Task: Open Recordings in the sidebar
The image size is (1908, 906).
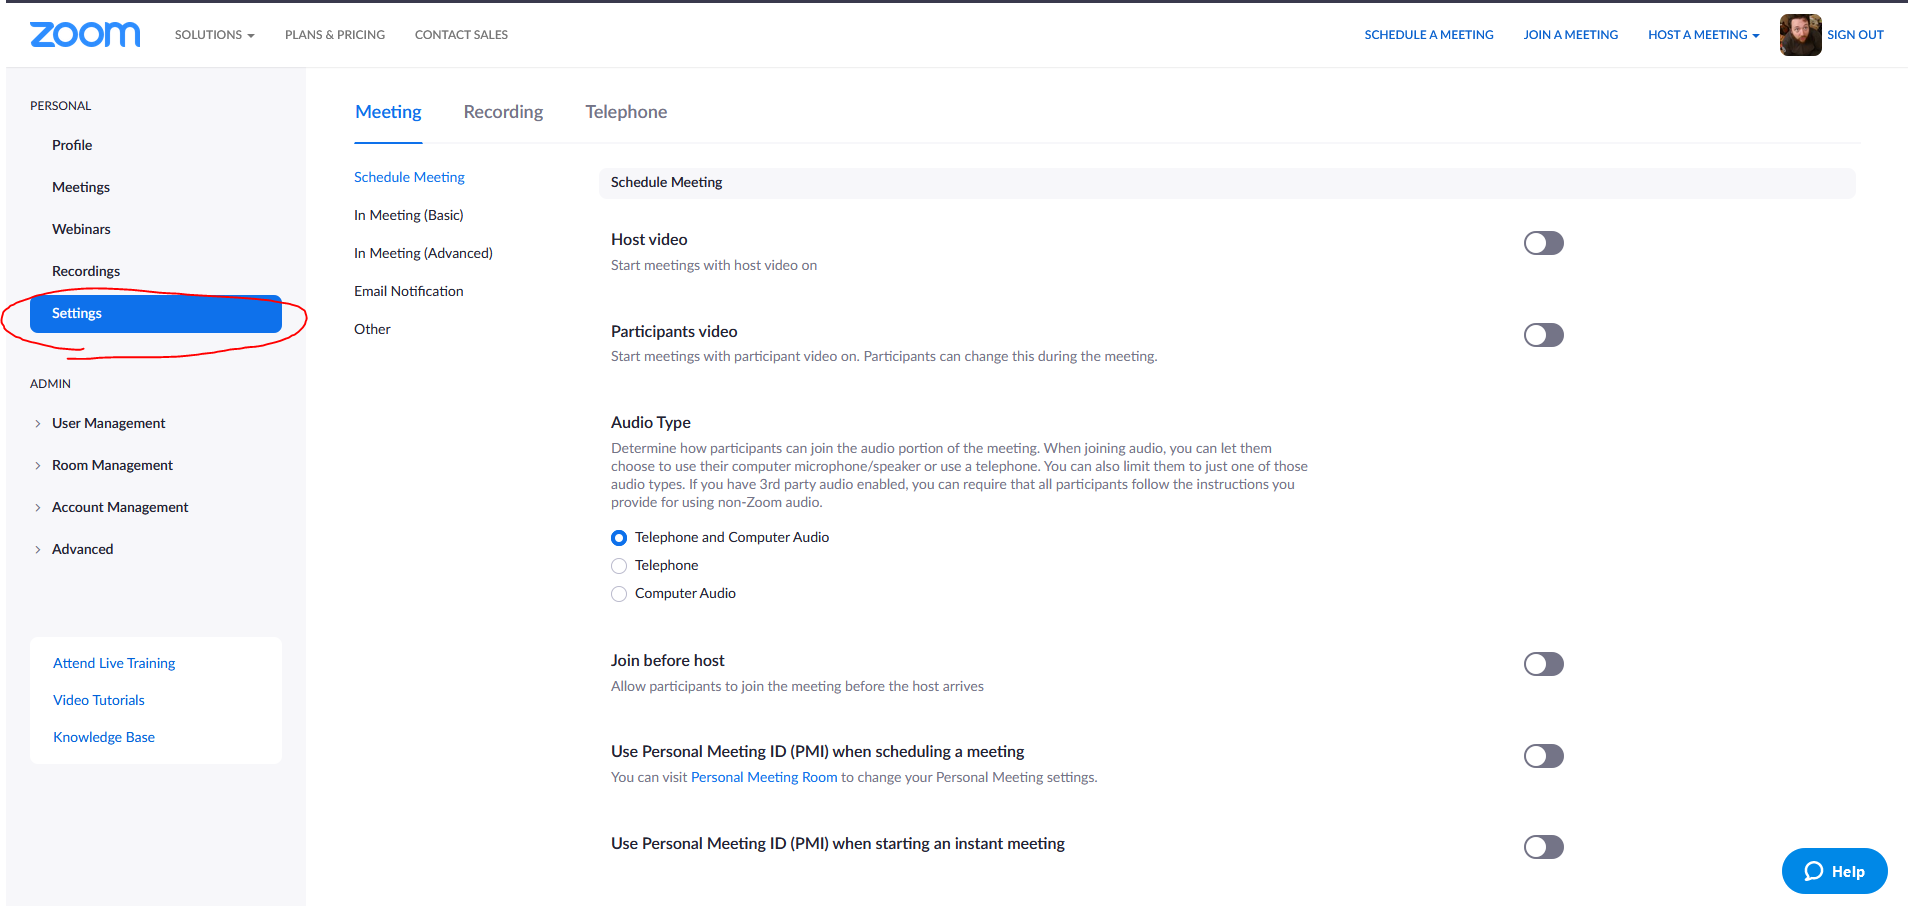Action: pyautogui.click(x=86, y=271)
